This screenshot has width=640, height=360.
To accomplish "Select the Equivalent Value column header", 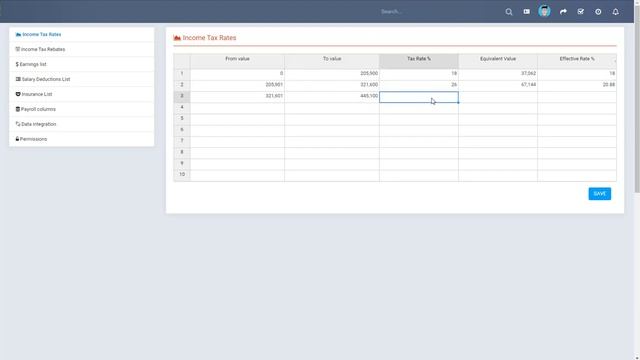I will point(498,61).
